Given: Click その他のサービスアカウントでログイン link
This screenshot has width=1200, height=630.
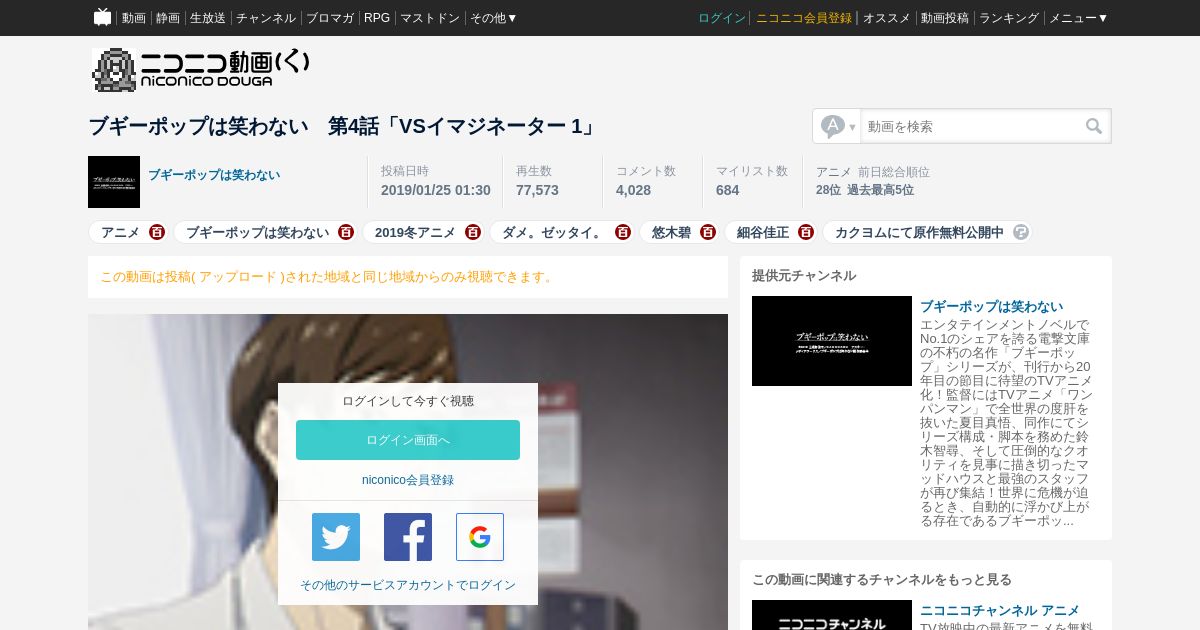Looking at the screenshot, I should pos(408,585).
